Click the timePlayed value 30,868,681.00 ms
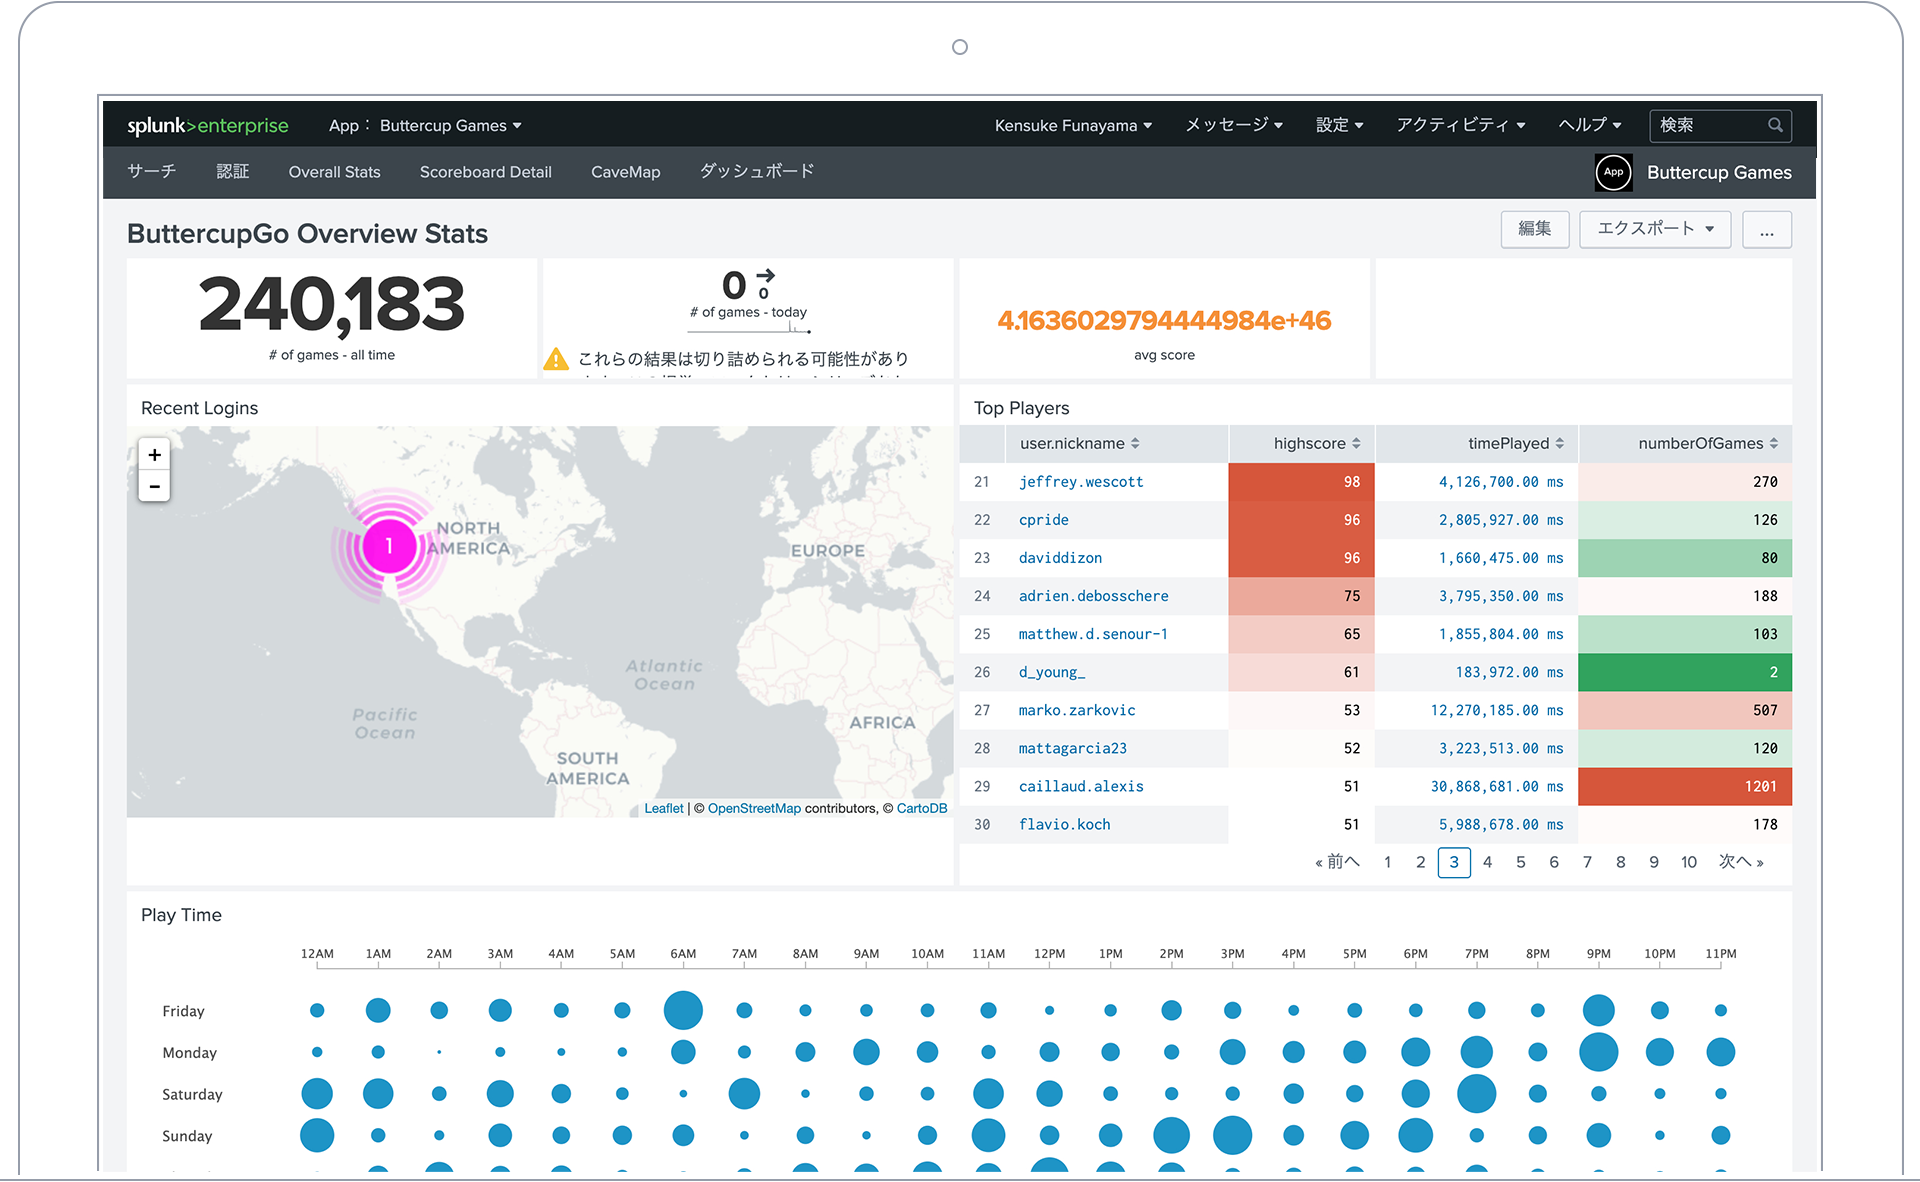The image size is (1920, 1182). click(x=1497, y=786)
